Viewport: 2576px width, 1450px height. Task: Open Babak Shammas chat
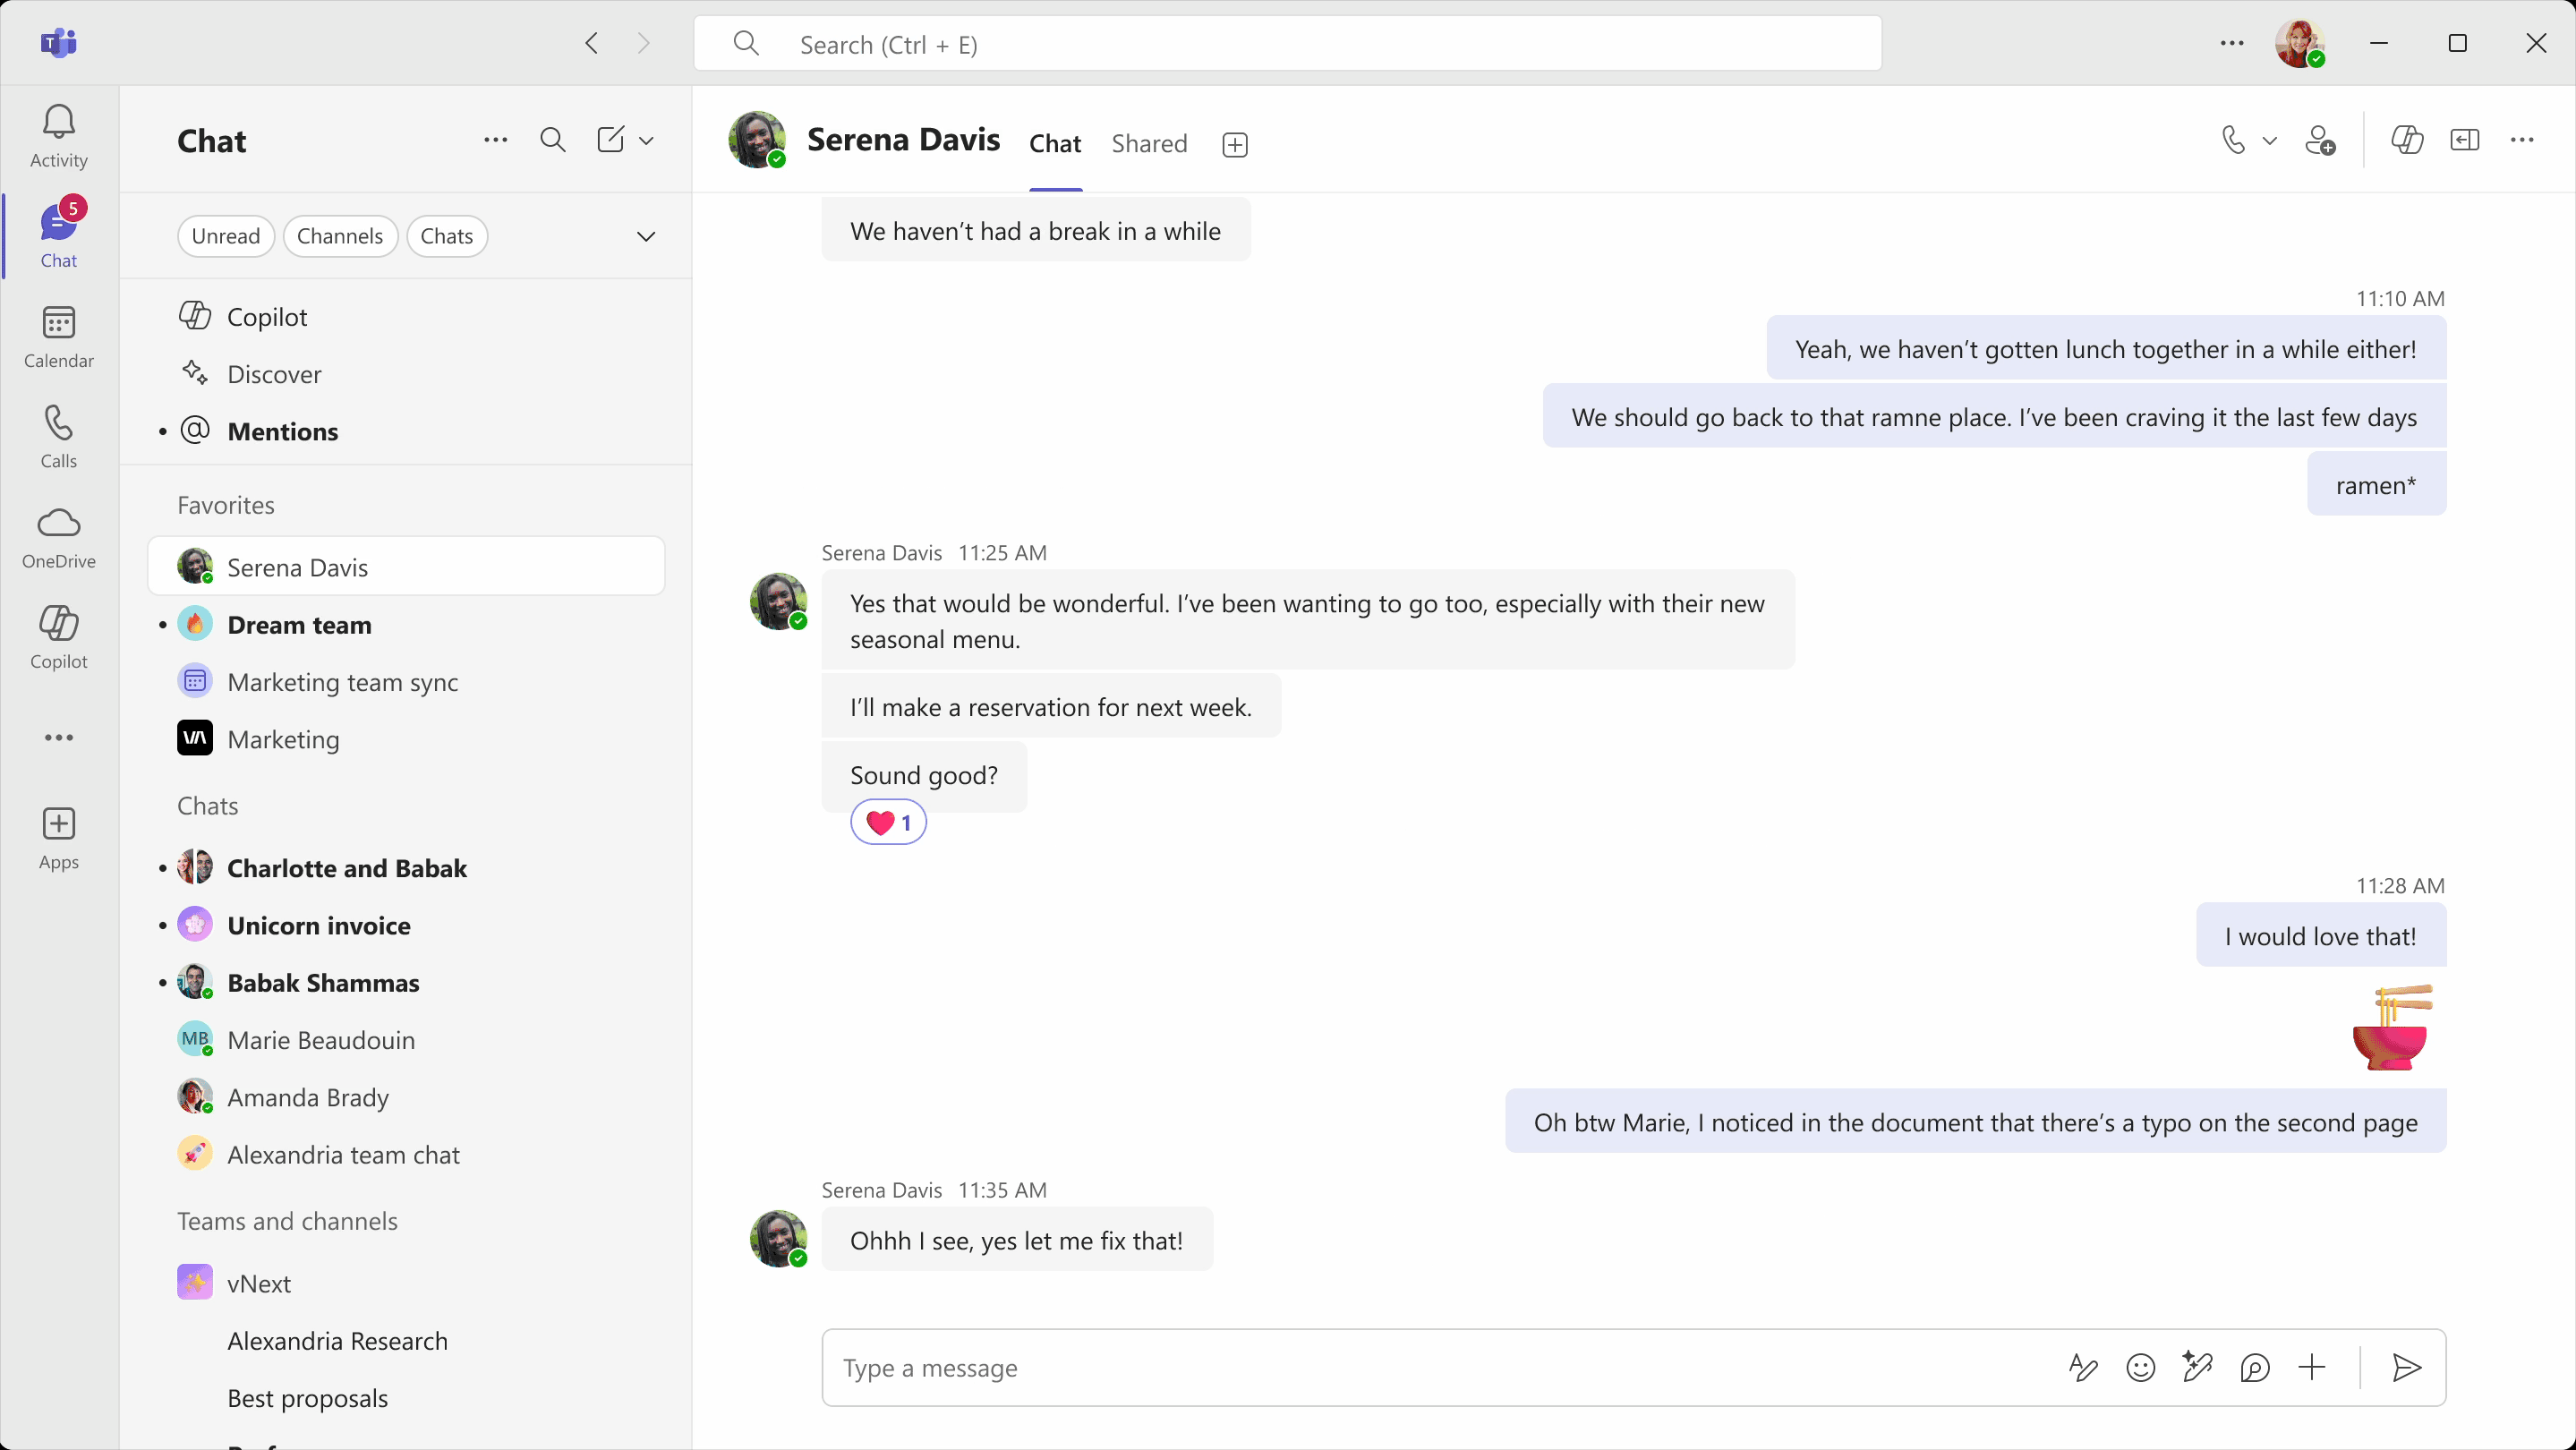click(x=406, y=982)
